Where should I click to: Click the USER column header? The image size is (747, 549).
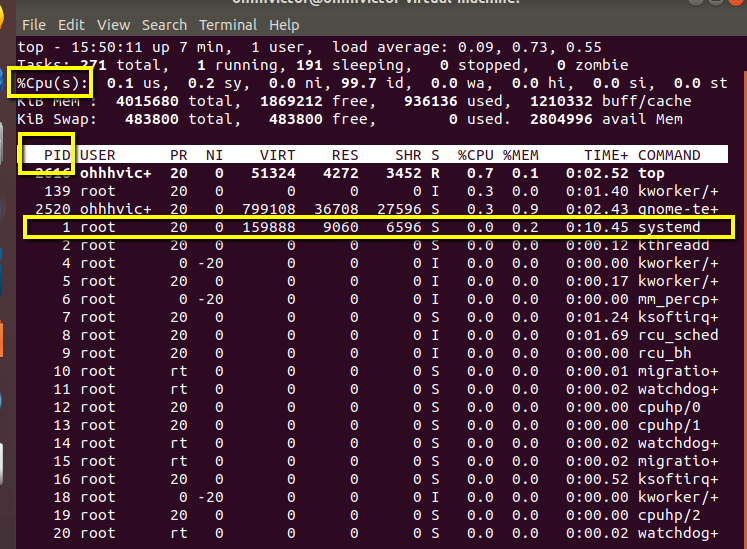pyautogui.click(x=98, y=155)
